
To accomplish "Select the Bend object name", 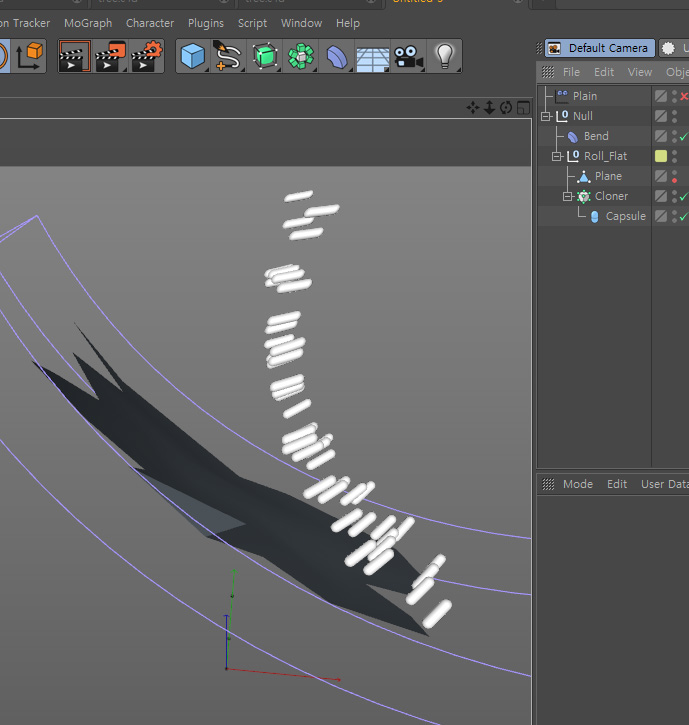I will tap(596, 136).
